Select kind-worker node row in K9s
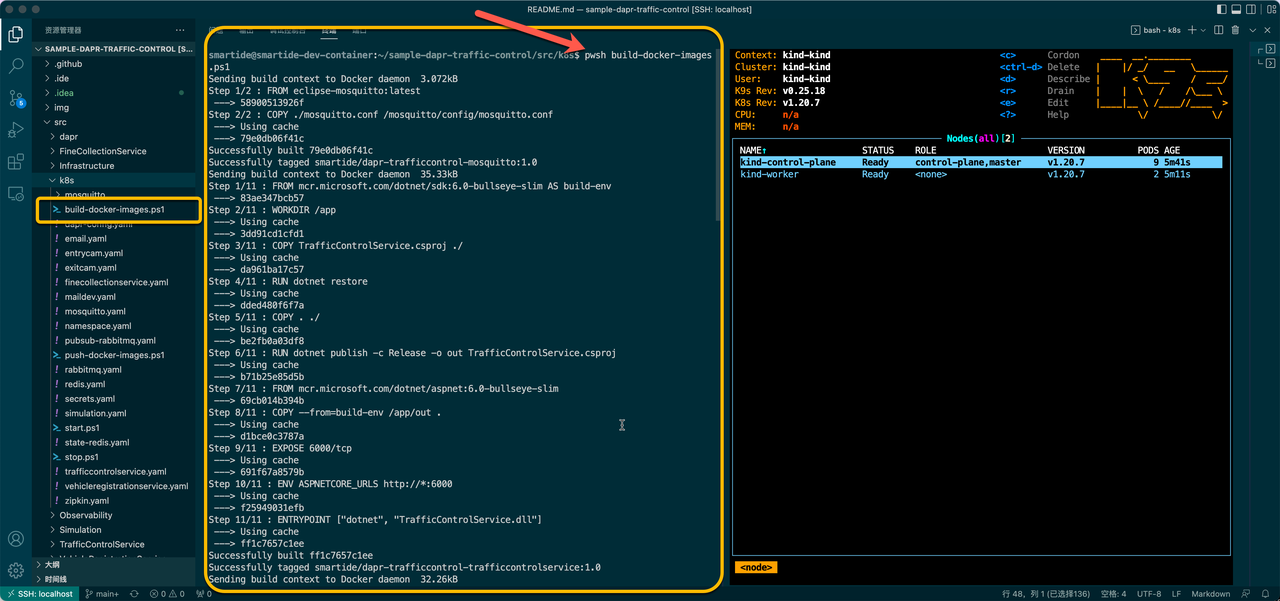The image size is (1280, 601). coord(980,174)
